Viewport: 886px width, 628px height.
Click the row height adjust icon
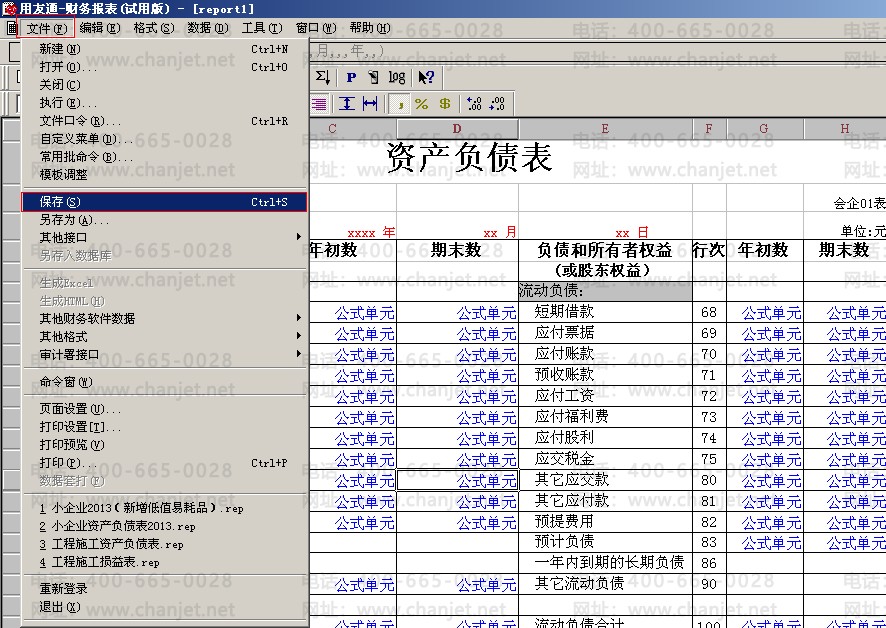tap(347, 104)
